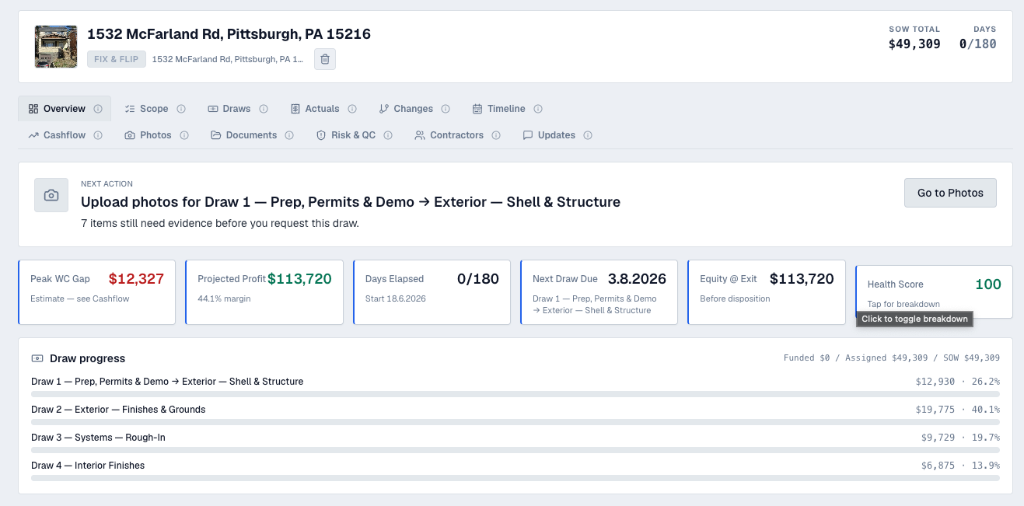The width and height of the screenshot is (1024, 506).
Task: Click the Draw 3 progress bar
Action: (x=515, y=451)
